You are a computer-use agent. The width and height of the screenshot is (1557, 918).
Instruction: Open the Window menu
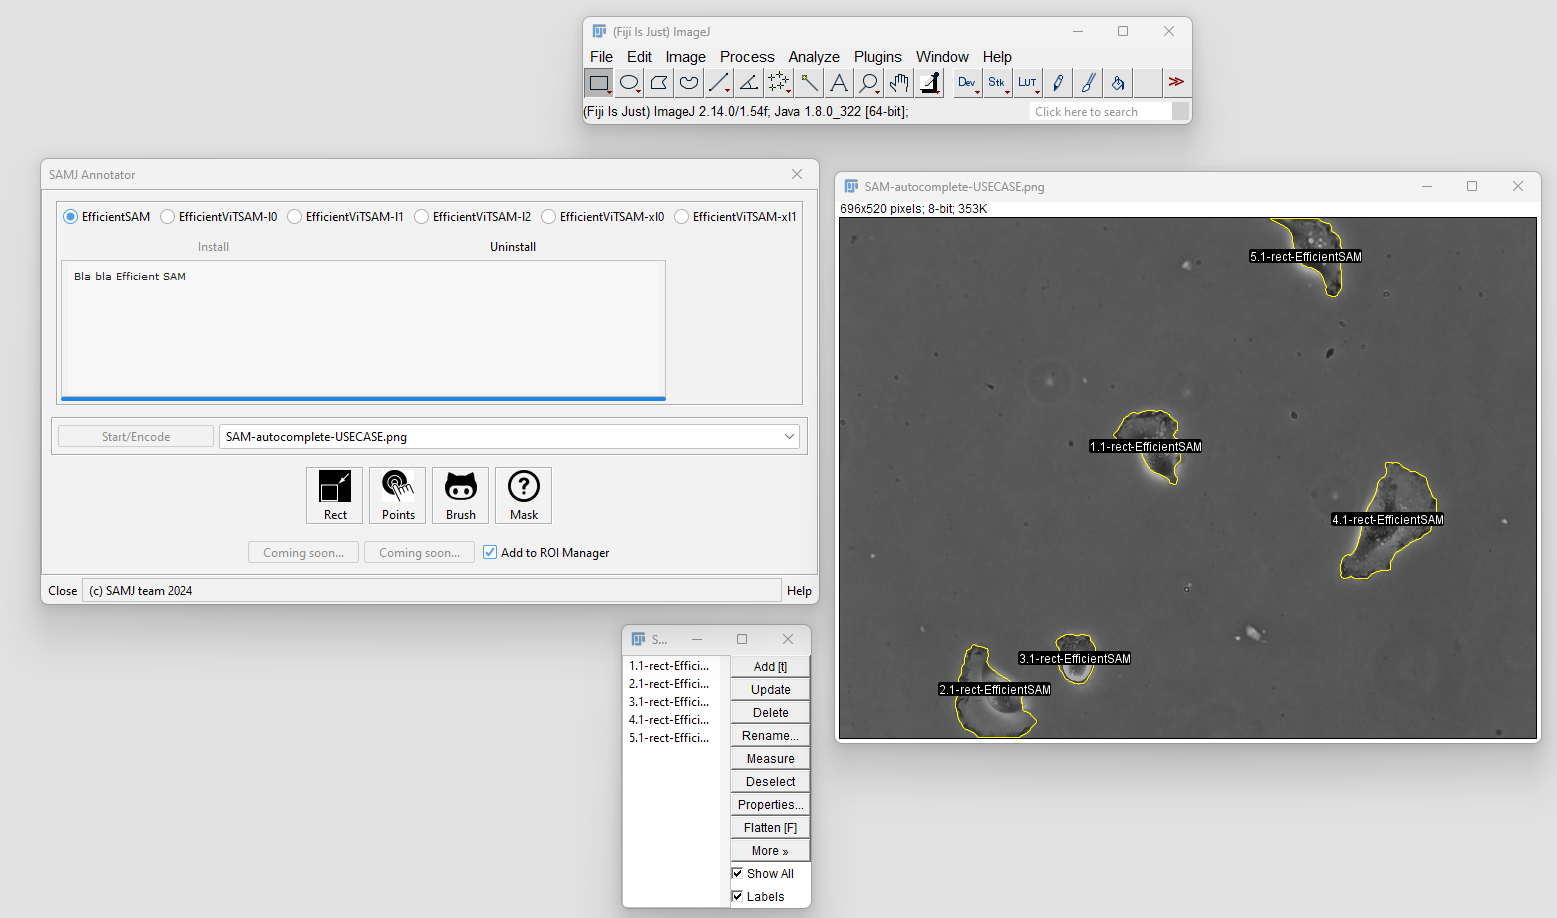tap(942, 57)
